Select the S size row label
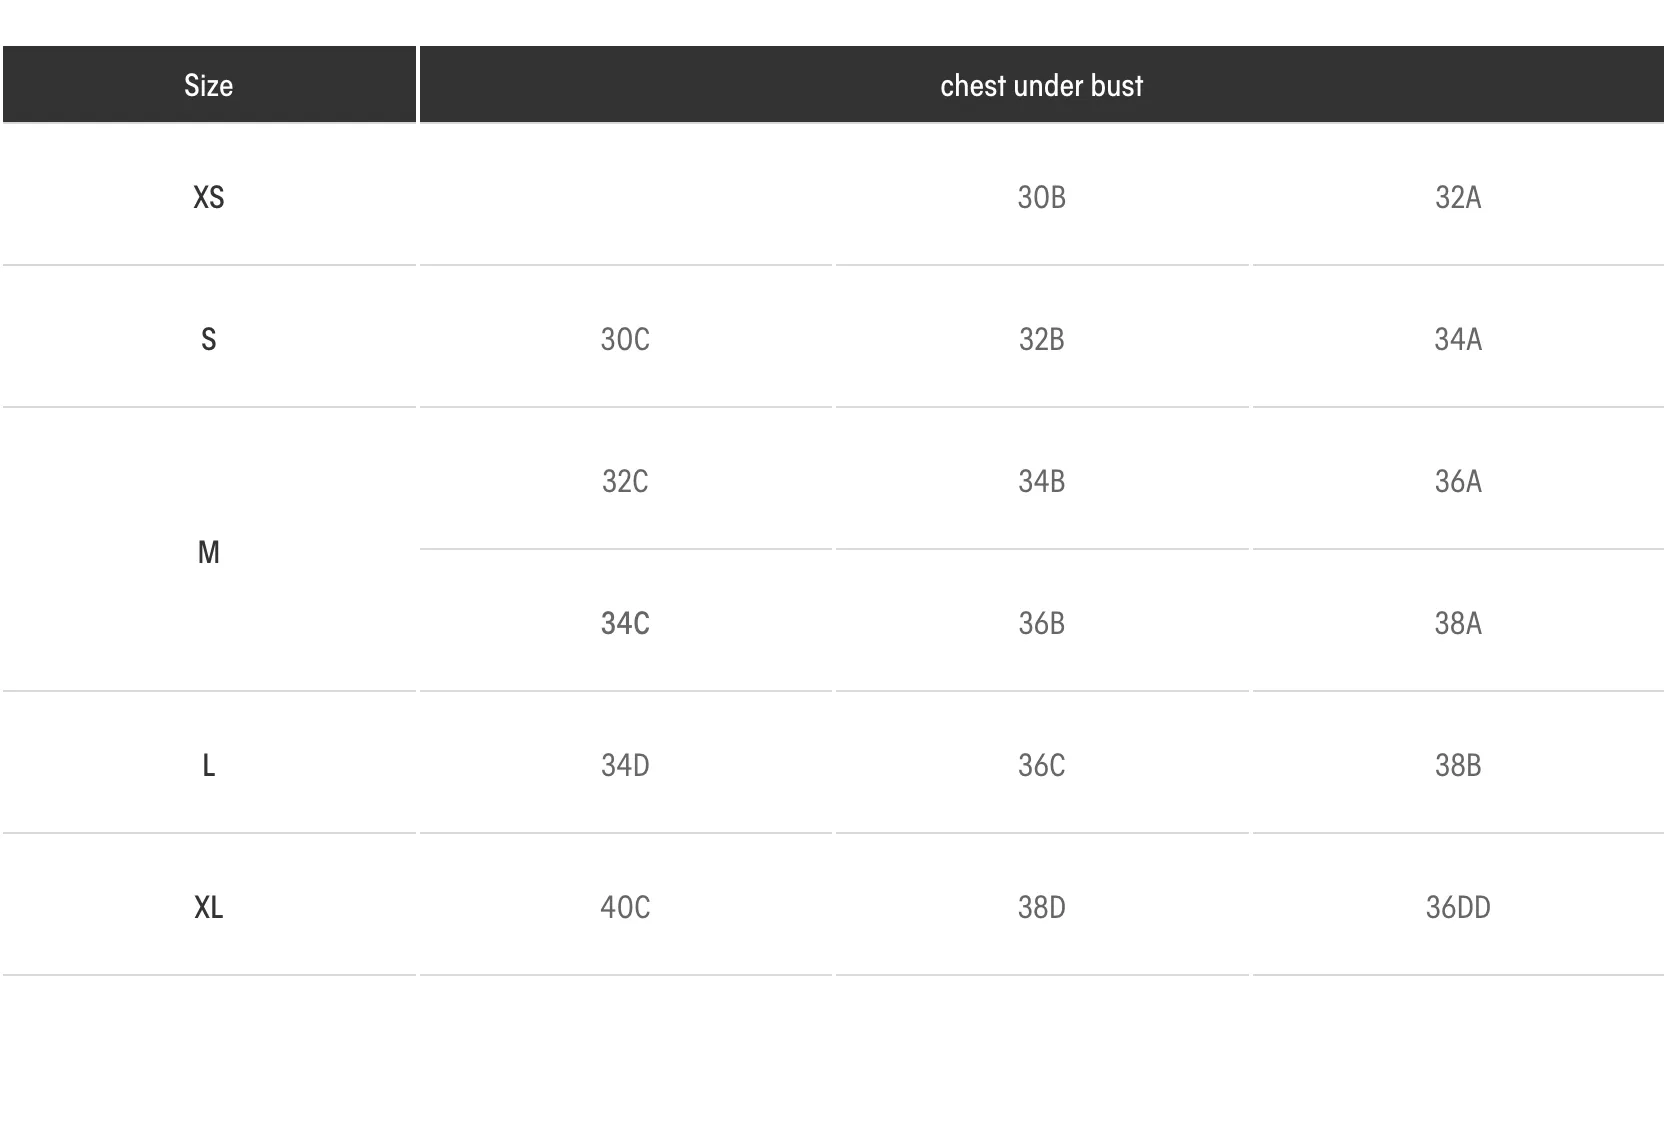 pos(208,339)
